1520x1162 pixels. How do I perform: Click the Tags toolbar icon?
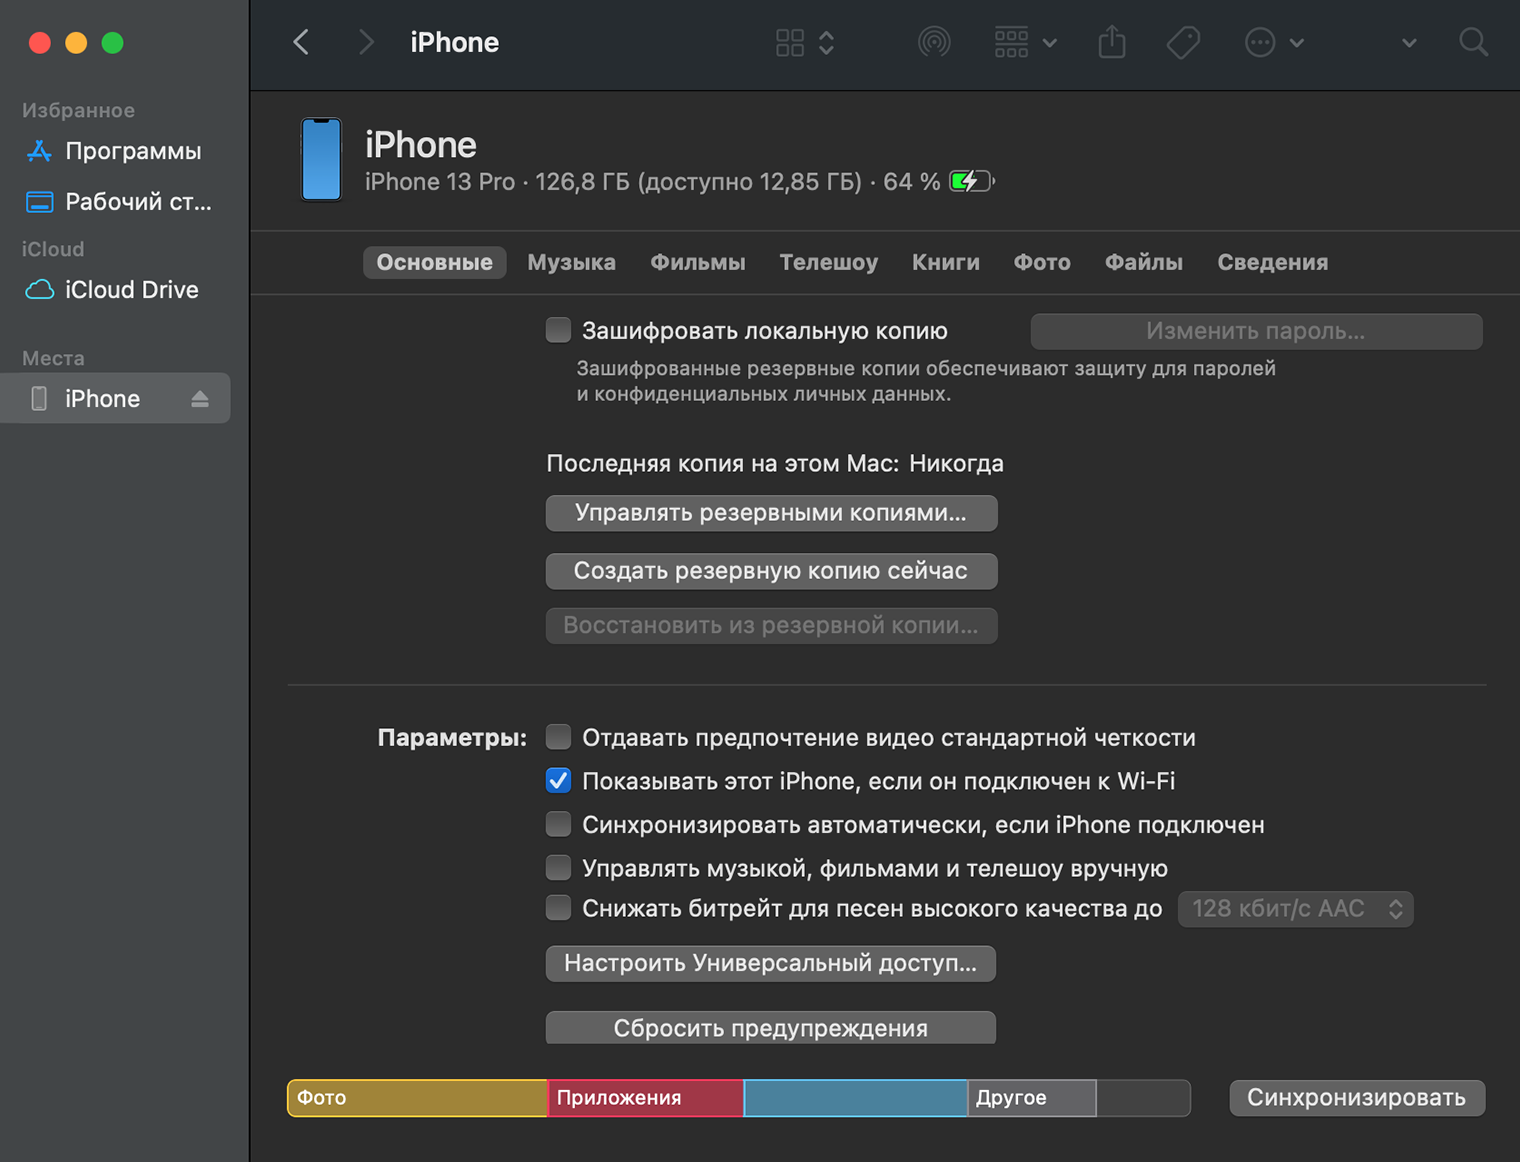tap(1183, 42)
